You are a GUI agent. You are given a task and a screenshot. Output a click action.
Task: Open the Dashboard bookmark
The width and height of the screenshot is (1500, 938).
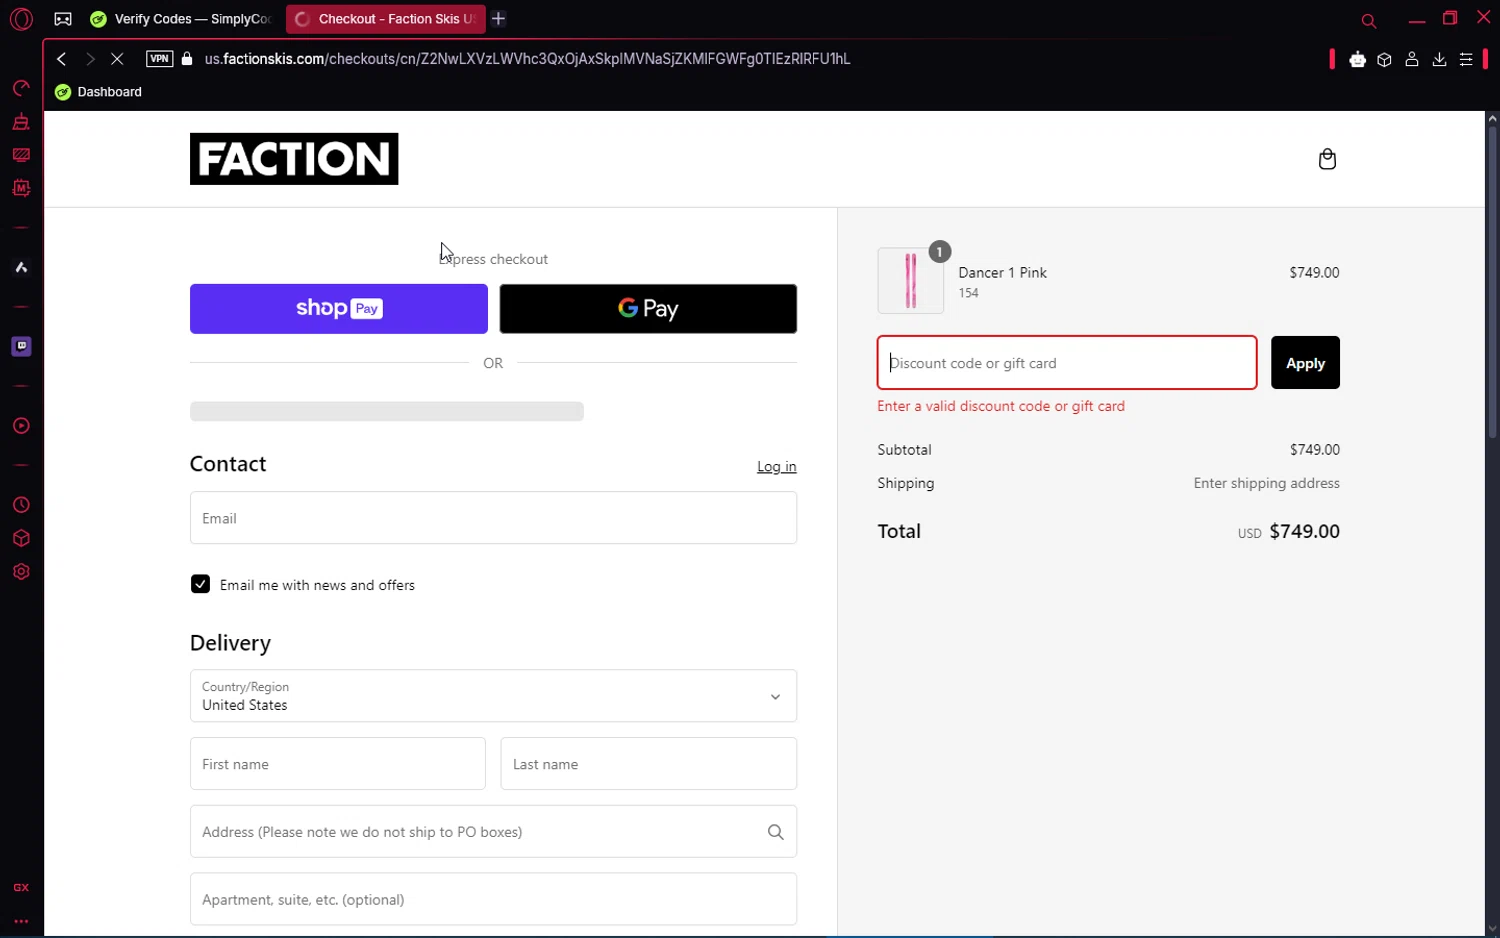(98, 92)
